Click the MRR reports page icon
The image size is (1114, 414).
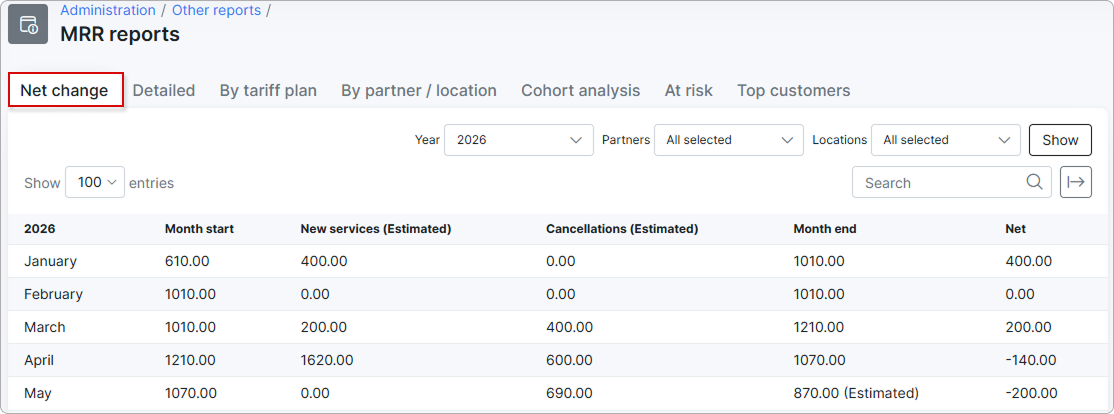(28, 24)
